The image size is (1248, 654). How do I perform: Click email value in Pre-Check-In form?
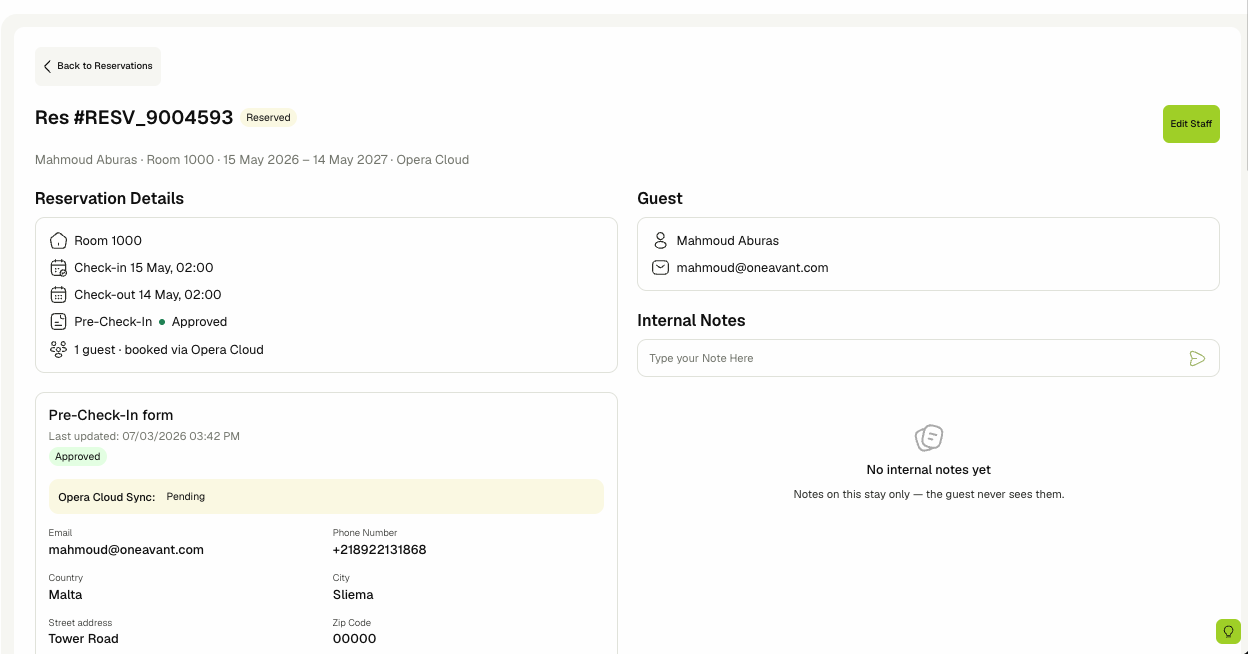126,550
